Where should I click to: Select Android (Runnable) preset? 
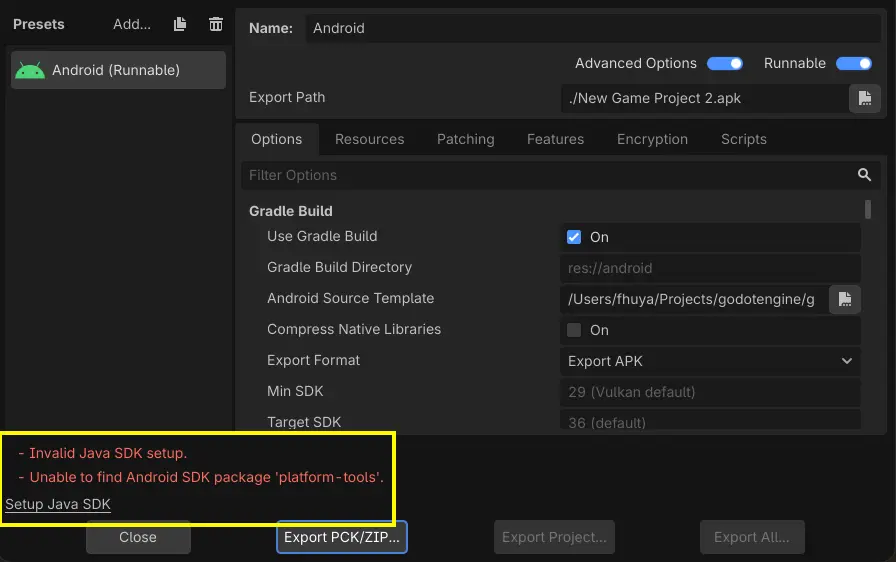click(x=118, y=70)
